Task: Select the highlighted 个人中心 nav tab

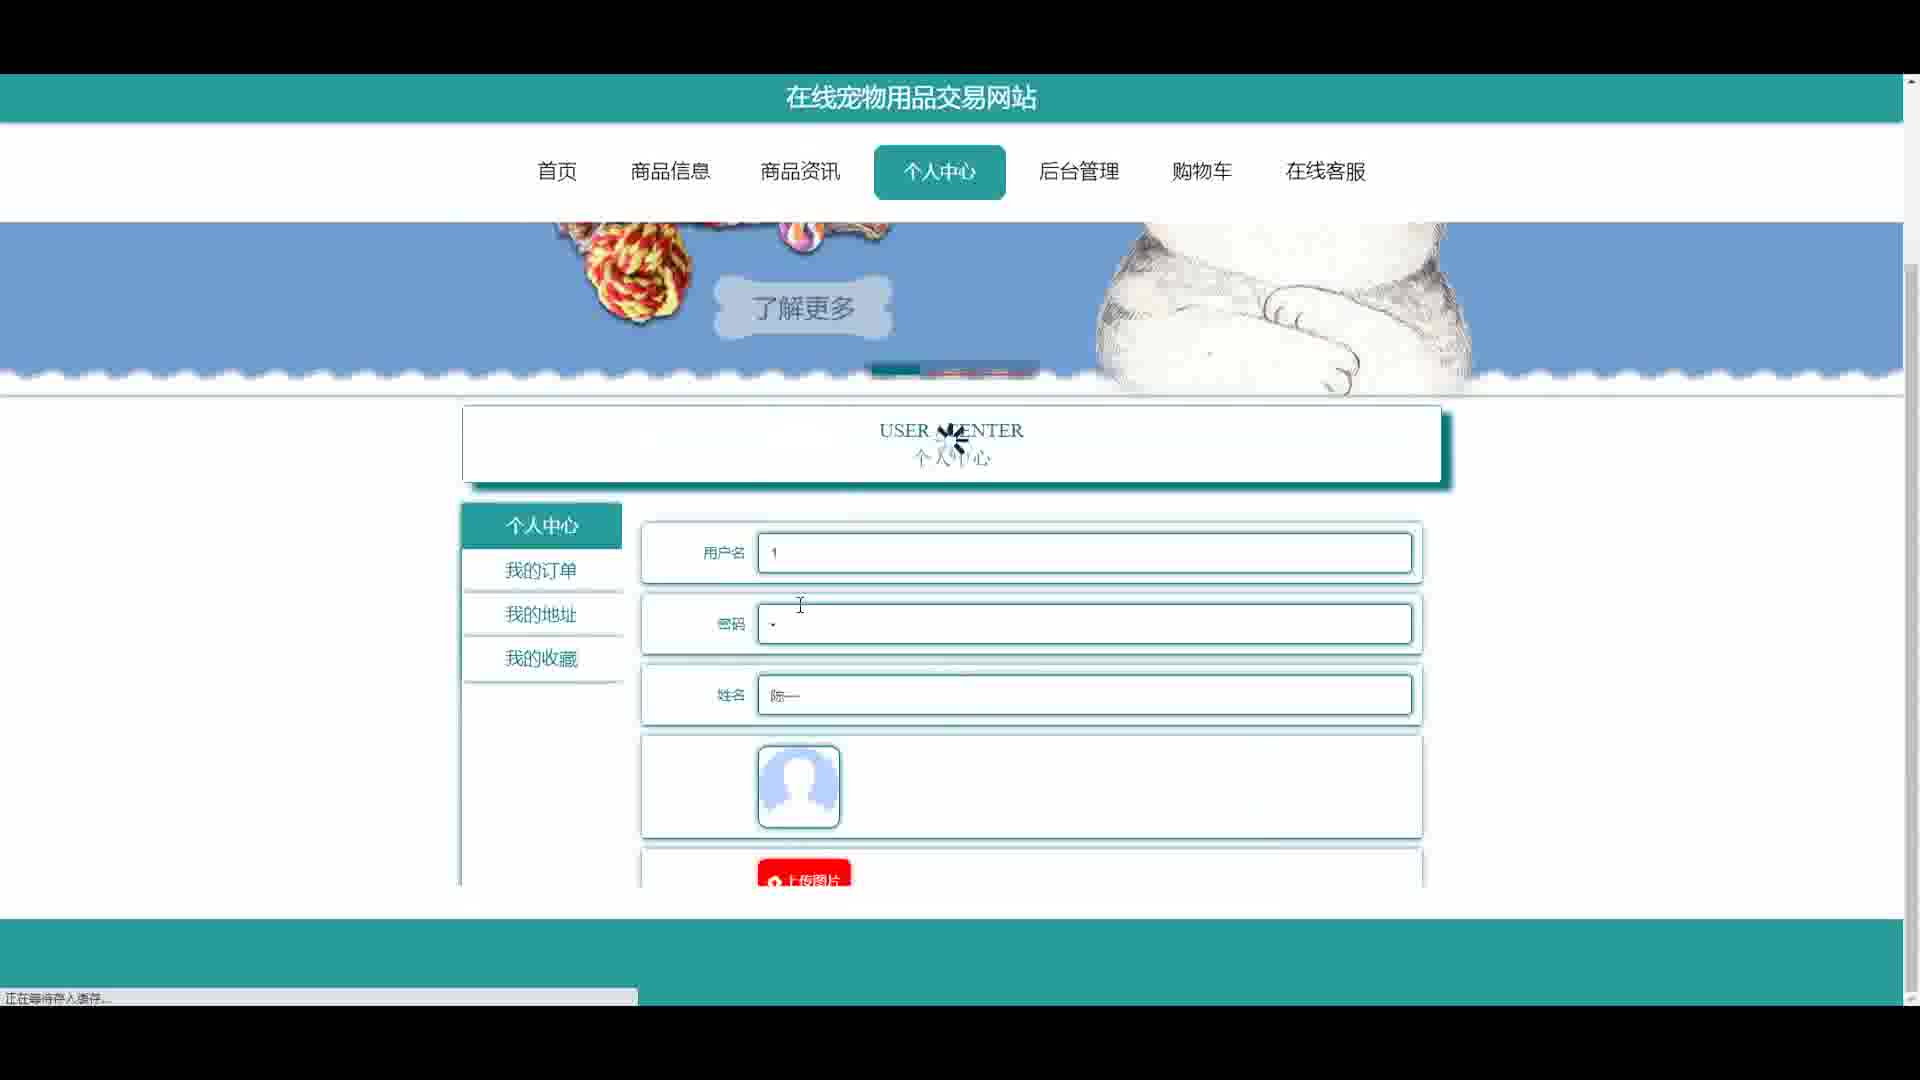Action: click(x=939, y=172)
